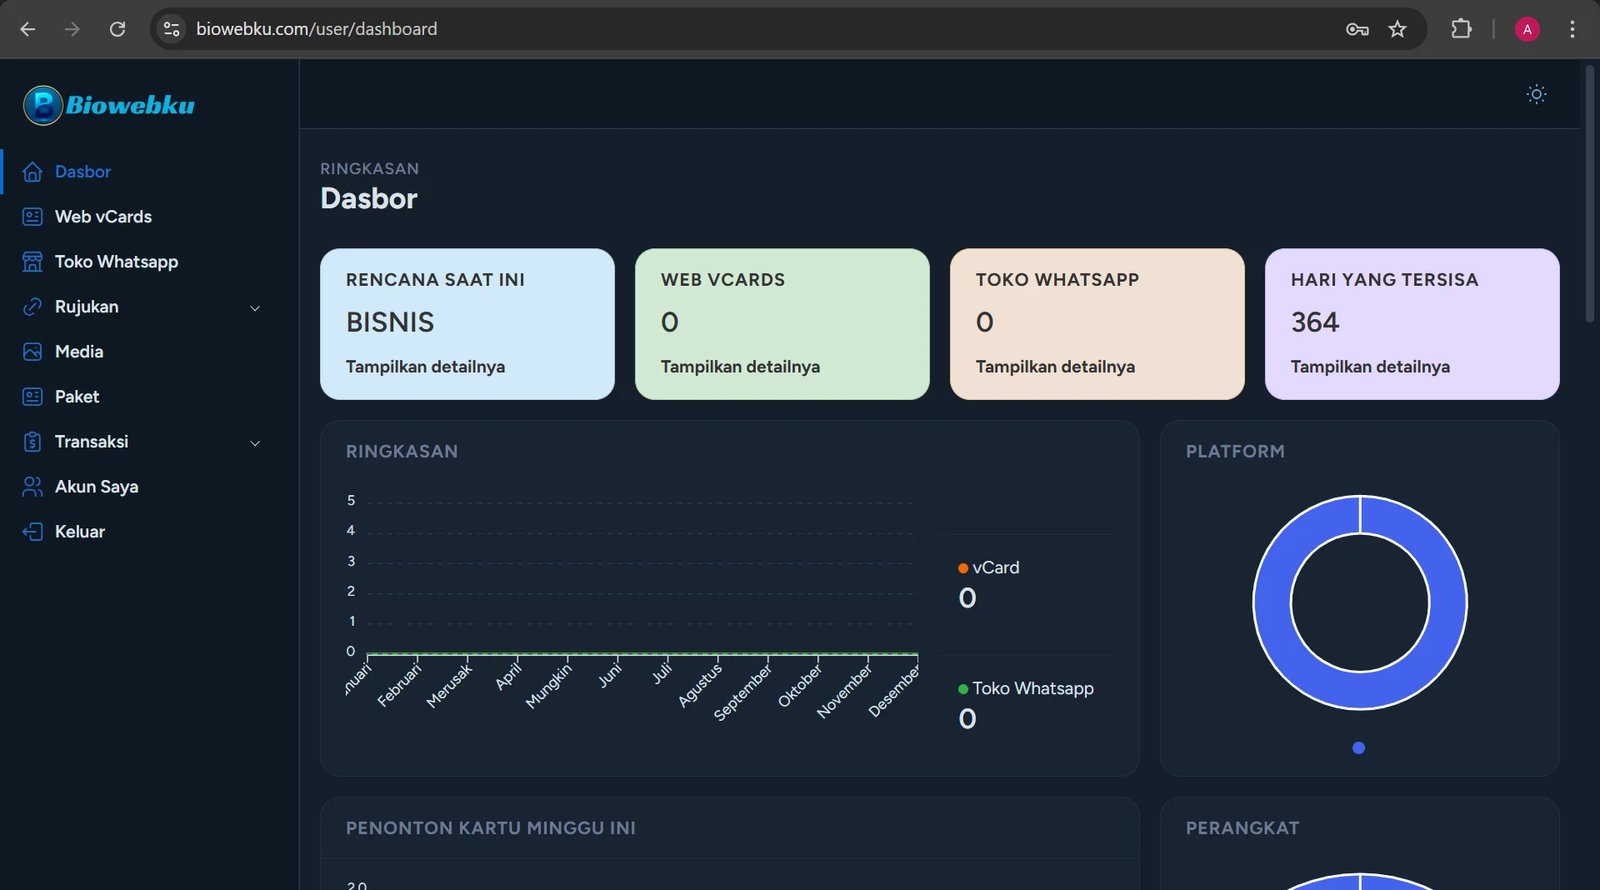
Task: Show details for Rencana Saat Ini card
Action: tap(425, 367)
